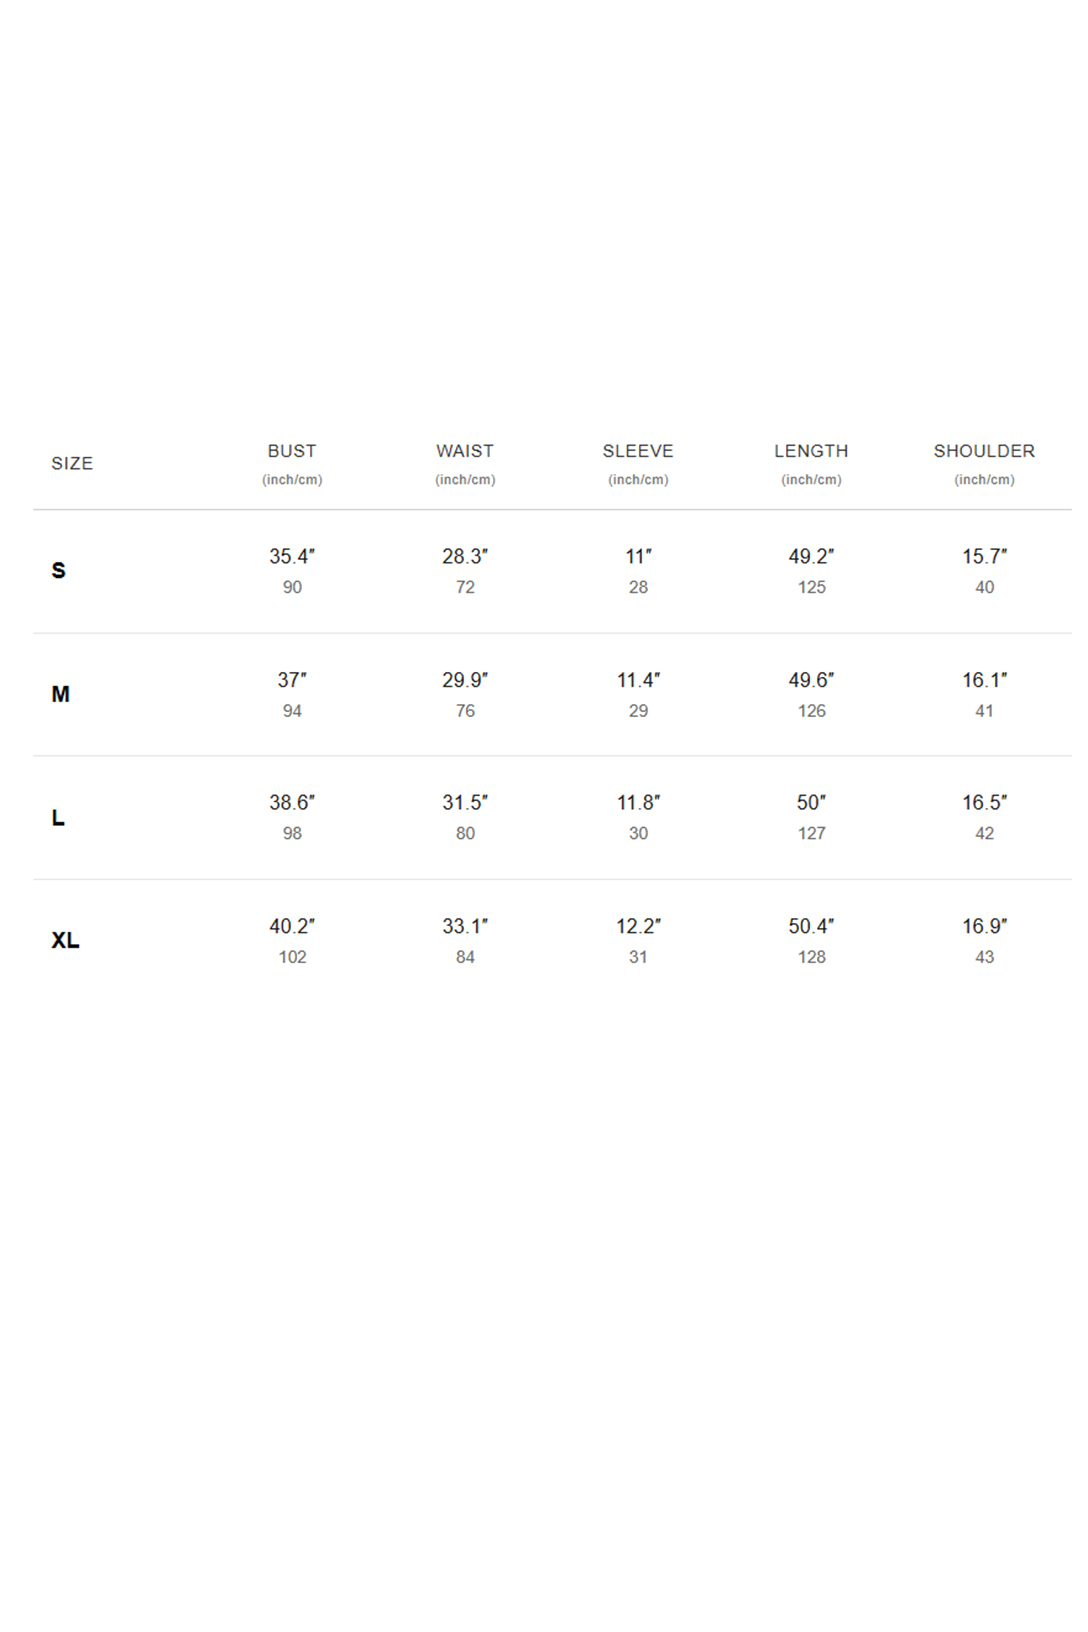Click the LENGTH column header
Screen dimensions: 1088x1632
(811, 451)
